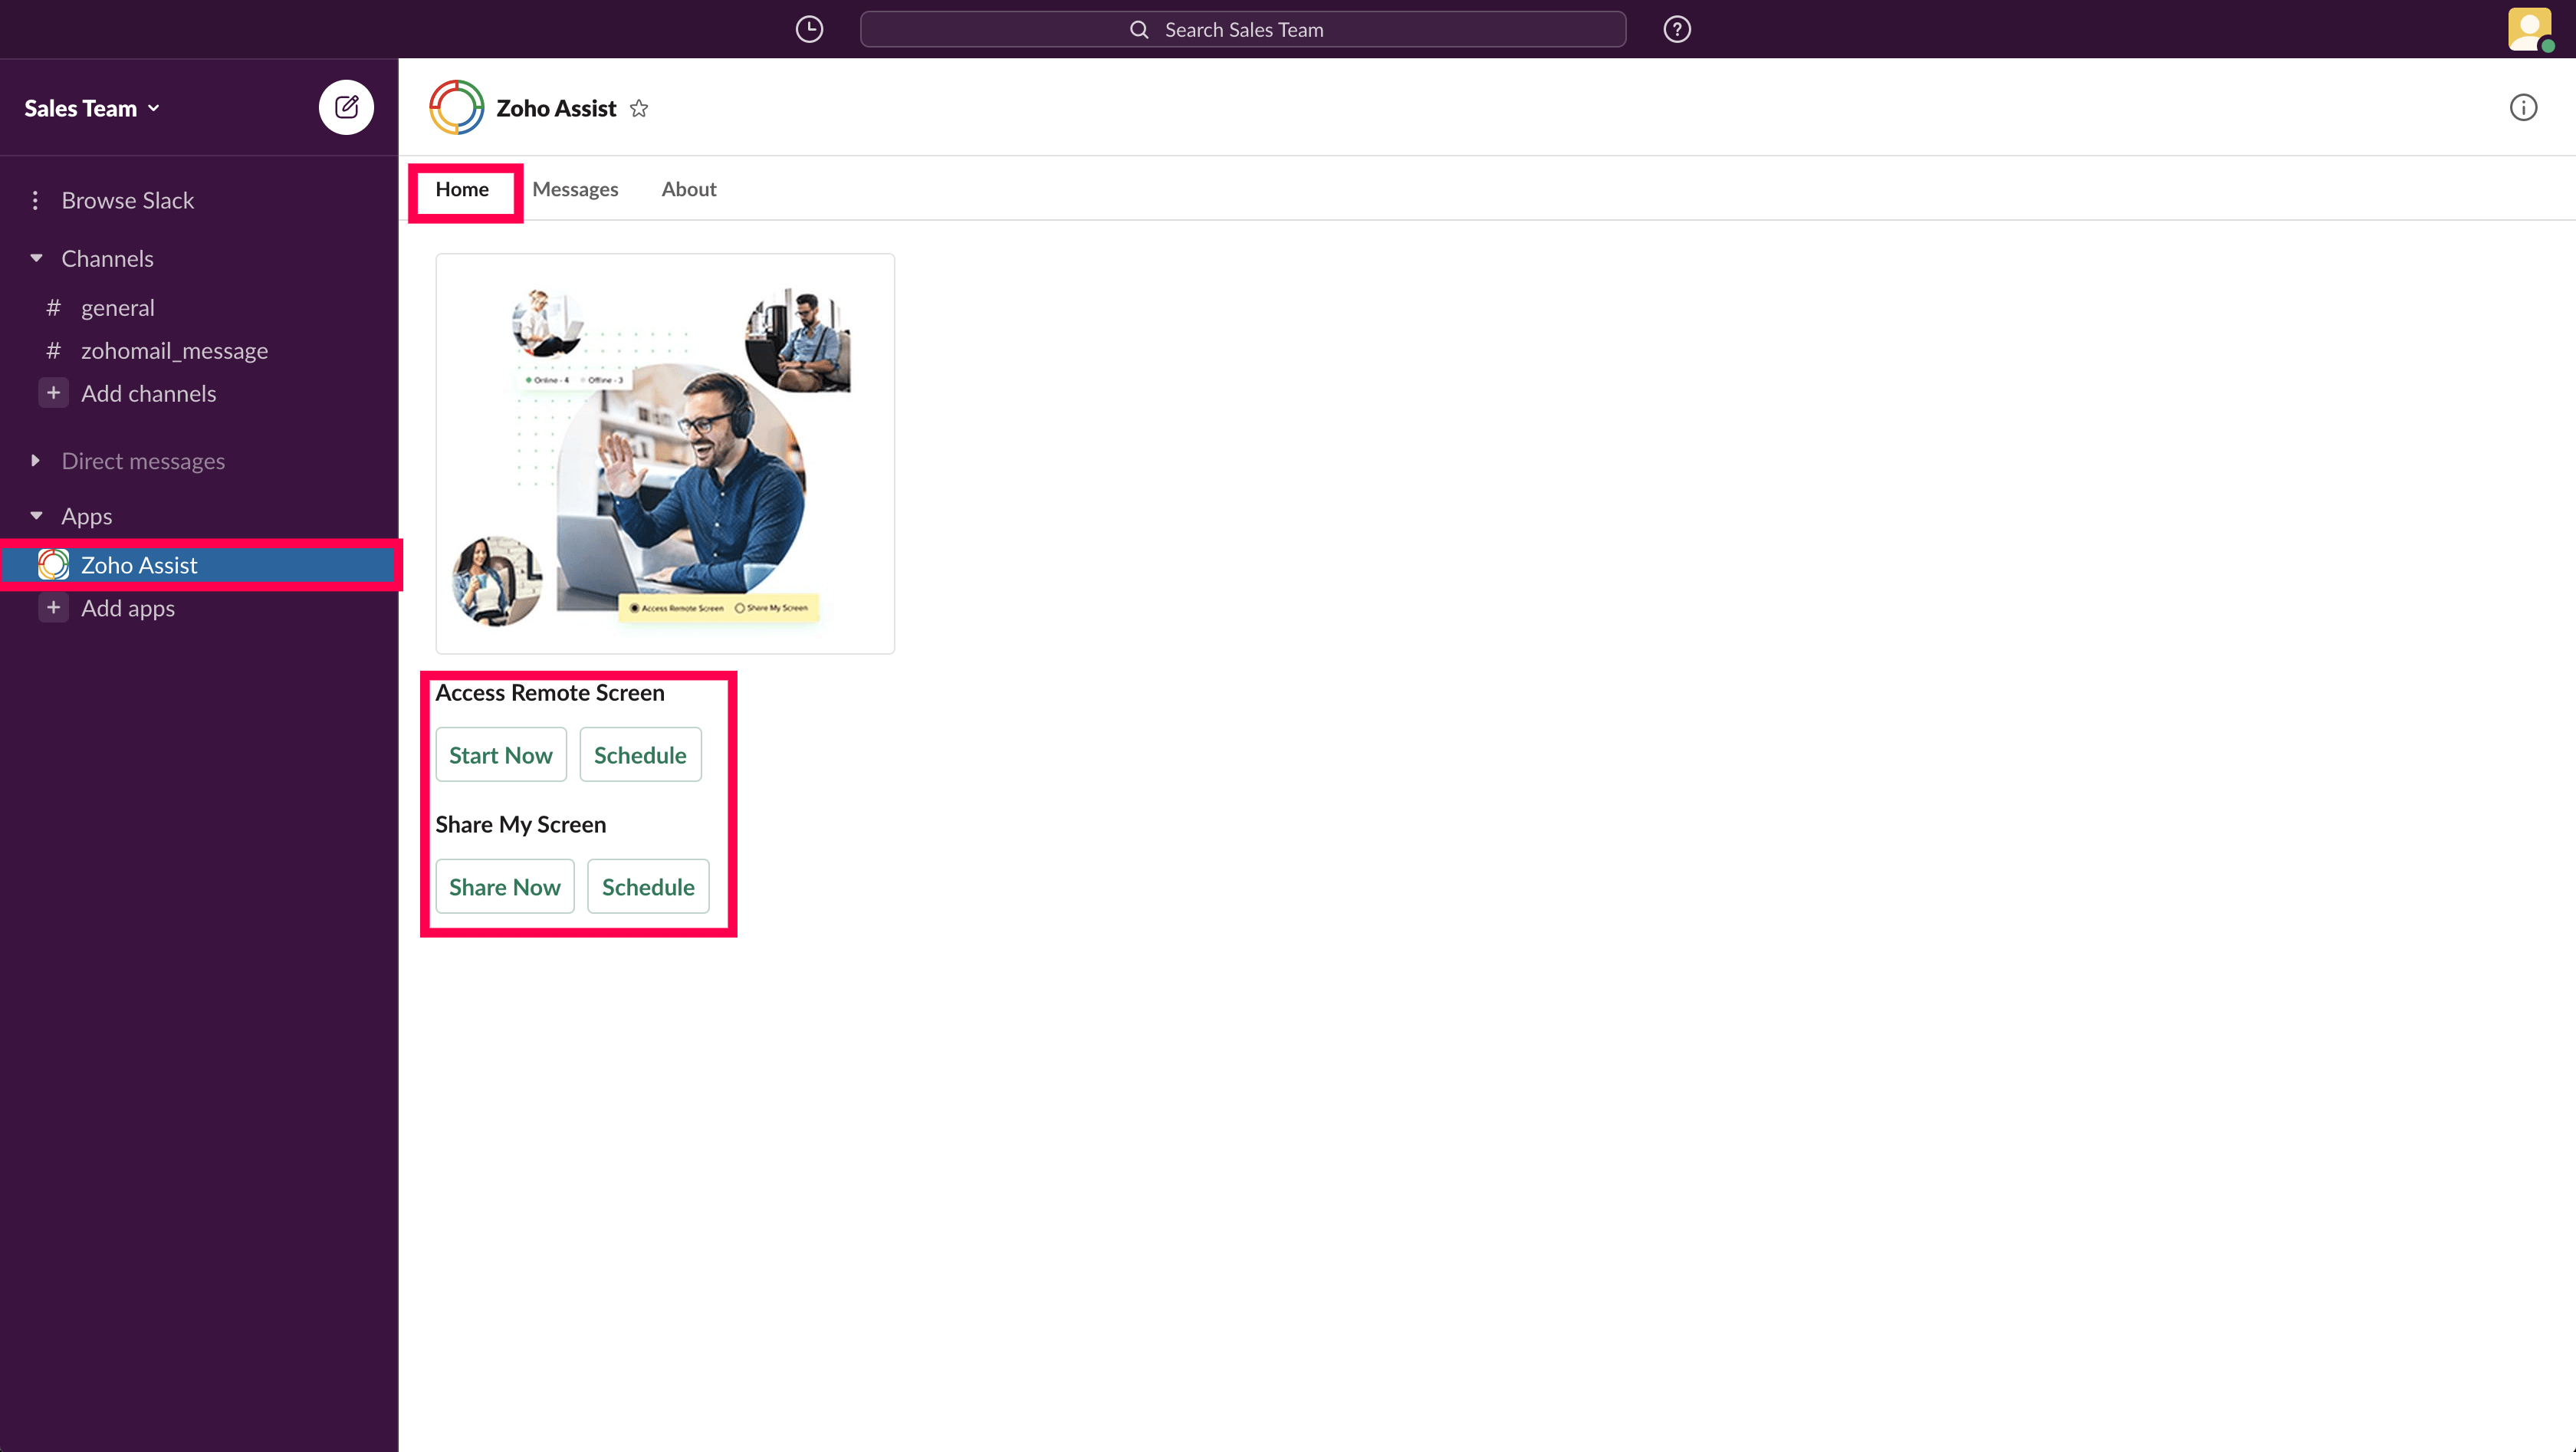Open the app details info icon
This screenshot has height=1452, width=2576.
tap(2523, 108)
